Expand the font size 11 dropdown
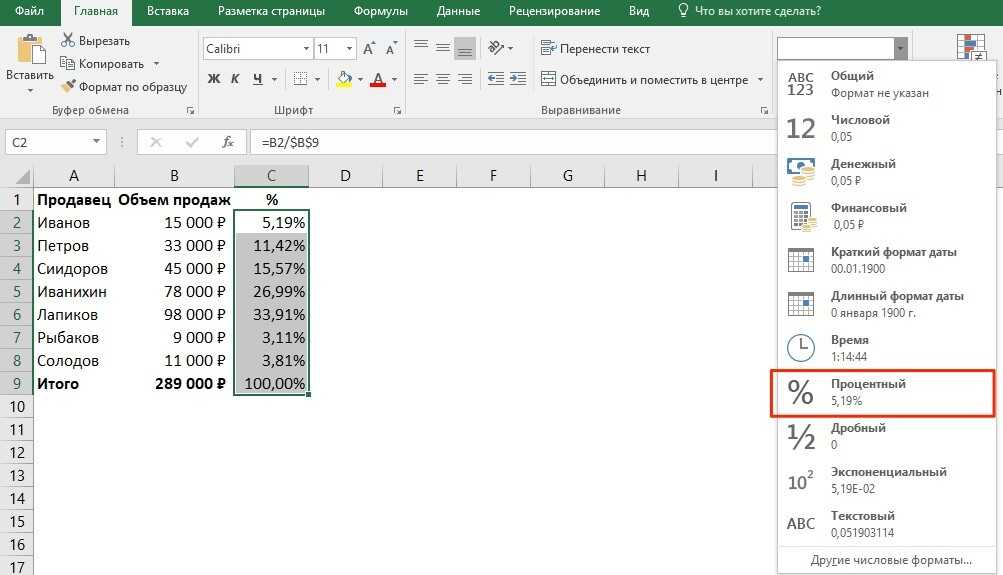This screenshot has height=575, width=1003. 349,49
